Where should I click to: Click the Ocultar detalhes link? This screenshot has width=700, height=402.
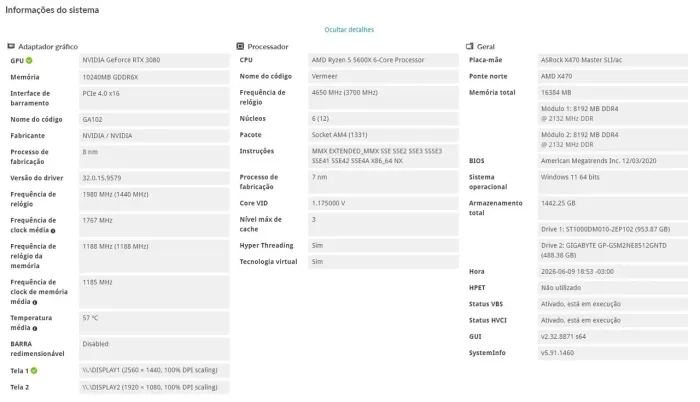point(349,29)
